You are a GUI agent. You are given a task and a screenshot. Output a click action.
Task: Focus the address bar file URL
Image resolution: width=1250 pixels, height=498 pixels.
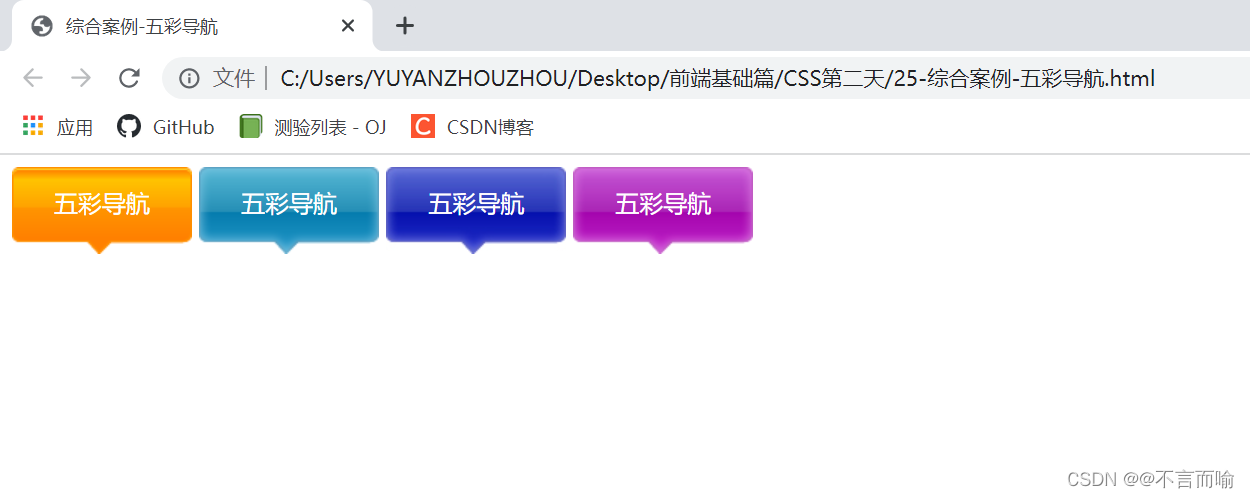click(x=718, y=78)
